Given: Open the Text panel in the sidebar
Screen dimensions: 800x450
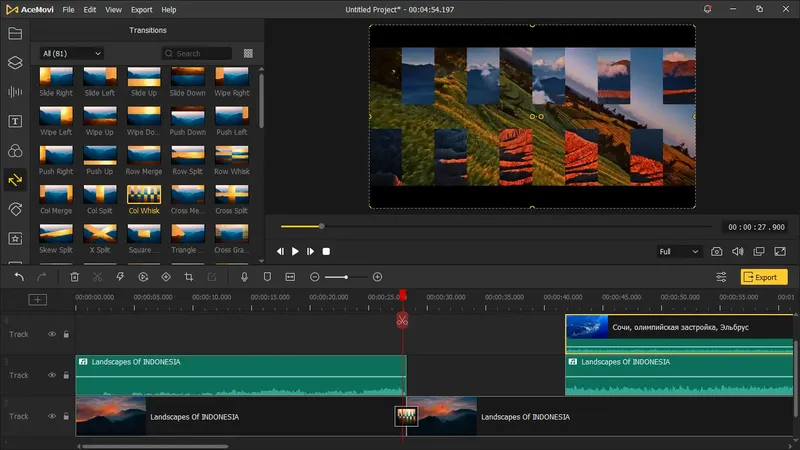Looking at the screenshot, I should [x=15, y=121].
